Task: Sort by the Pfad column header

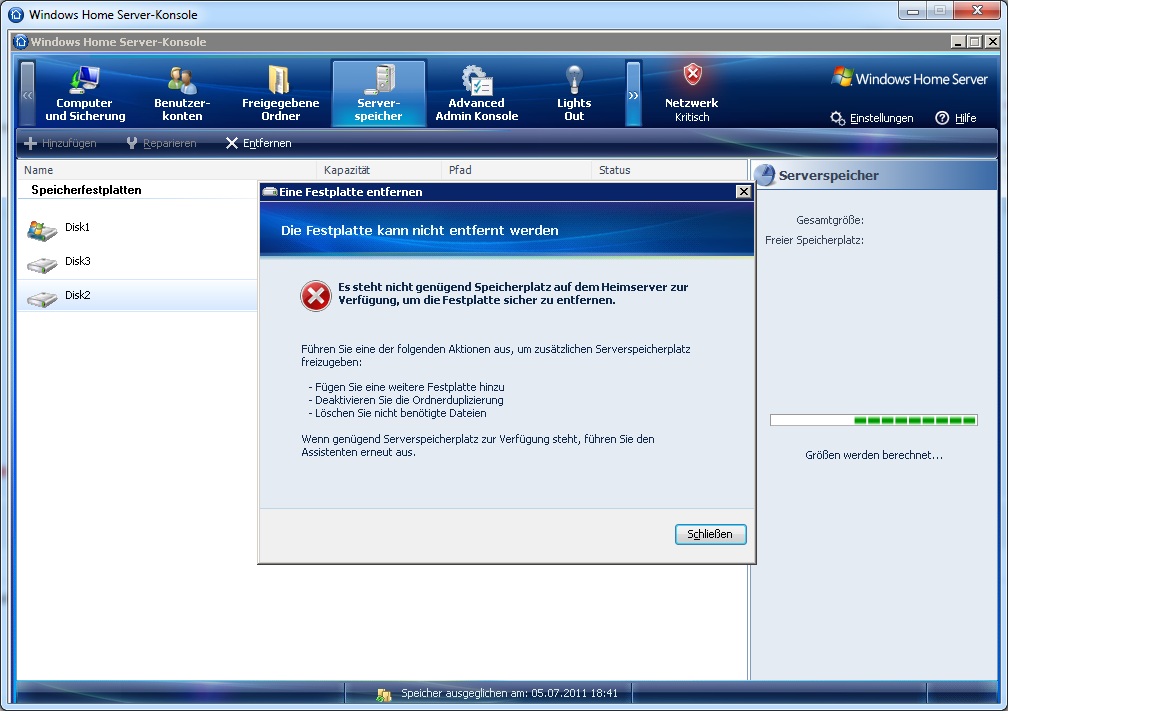Action: 516,170
